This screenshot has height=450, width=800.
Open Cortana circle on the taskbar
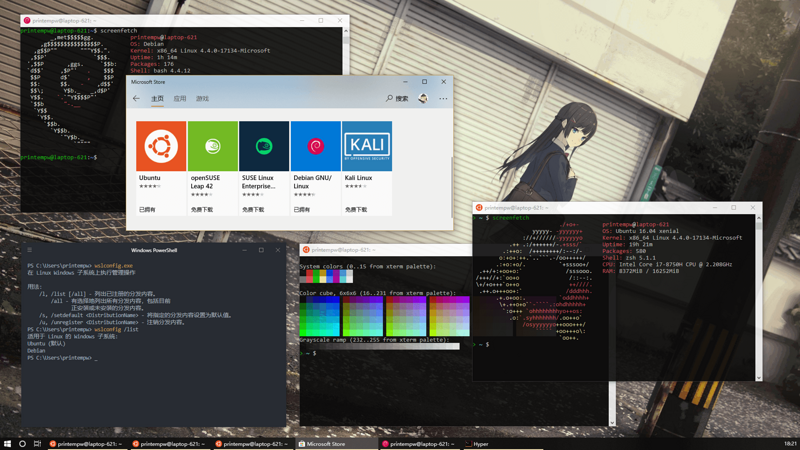click(x=22, y=444)
